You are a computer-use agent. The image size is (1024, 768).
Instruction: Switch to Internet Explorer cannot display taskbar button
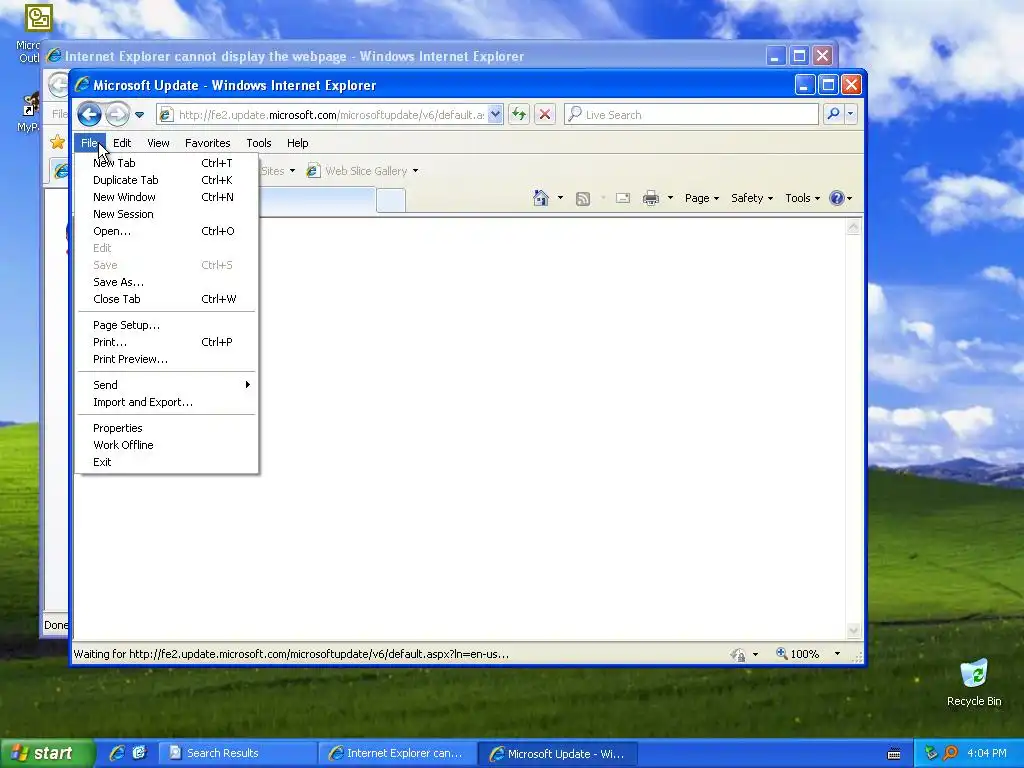click(398, 754)
